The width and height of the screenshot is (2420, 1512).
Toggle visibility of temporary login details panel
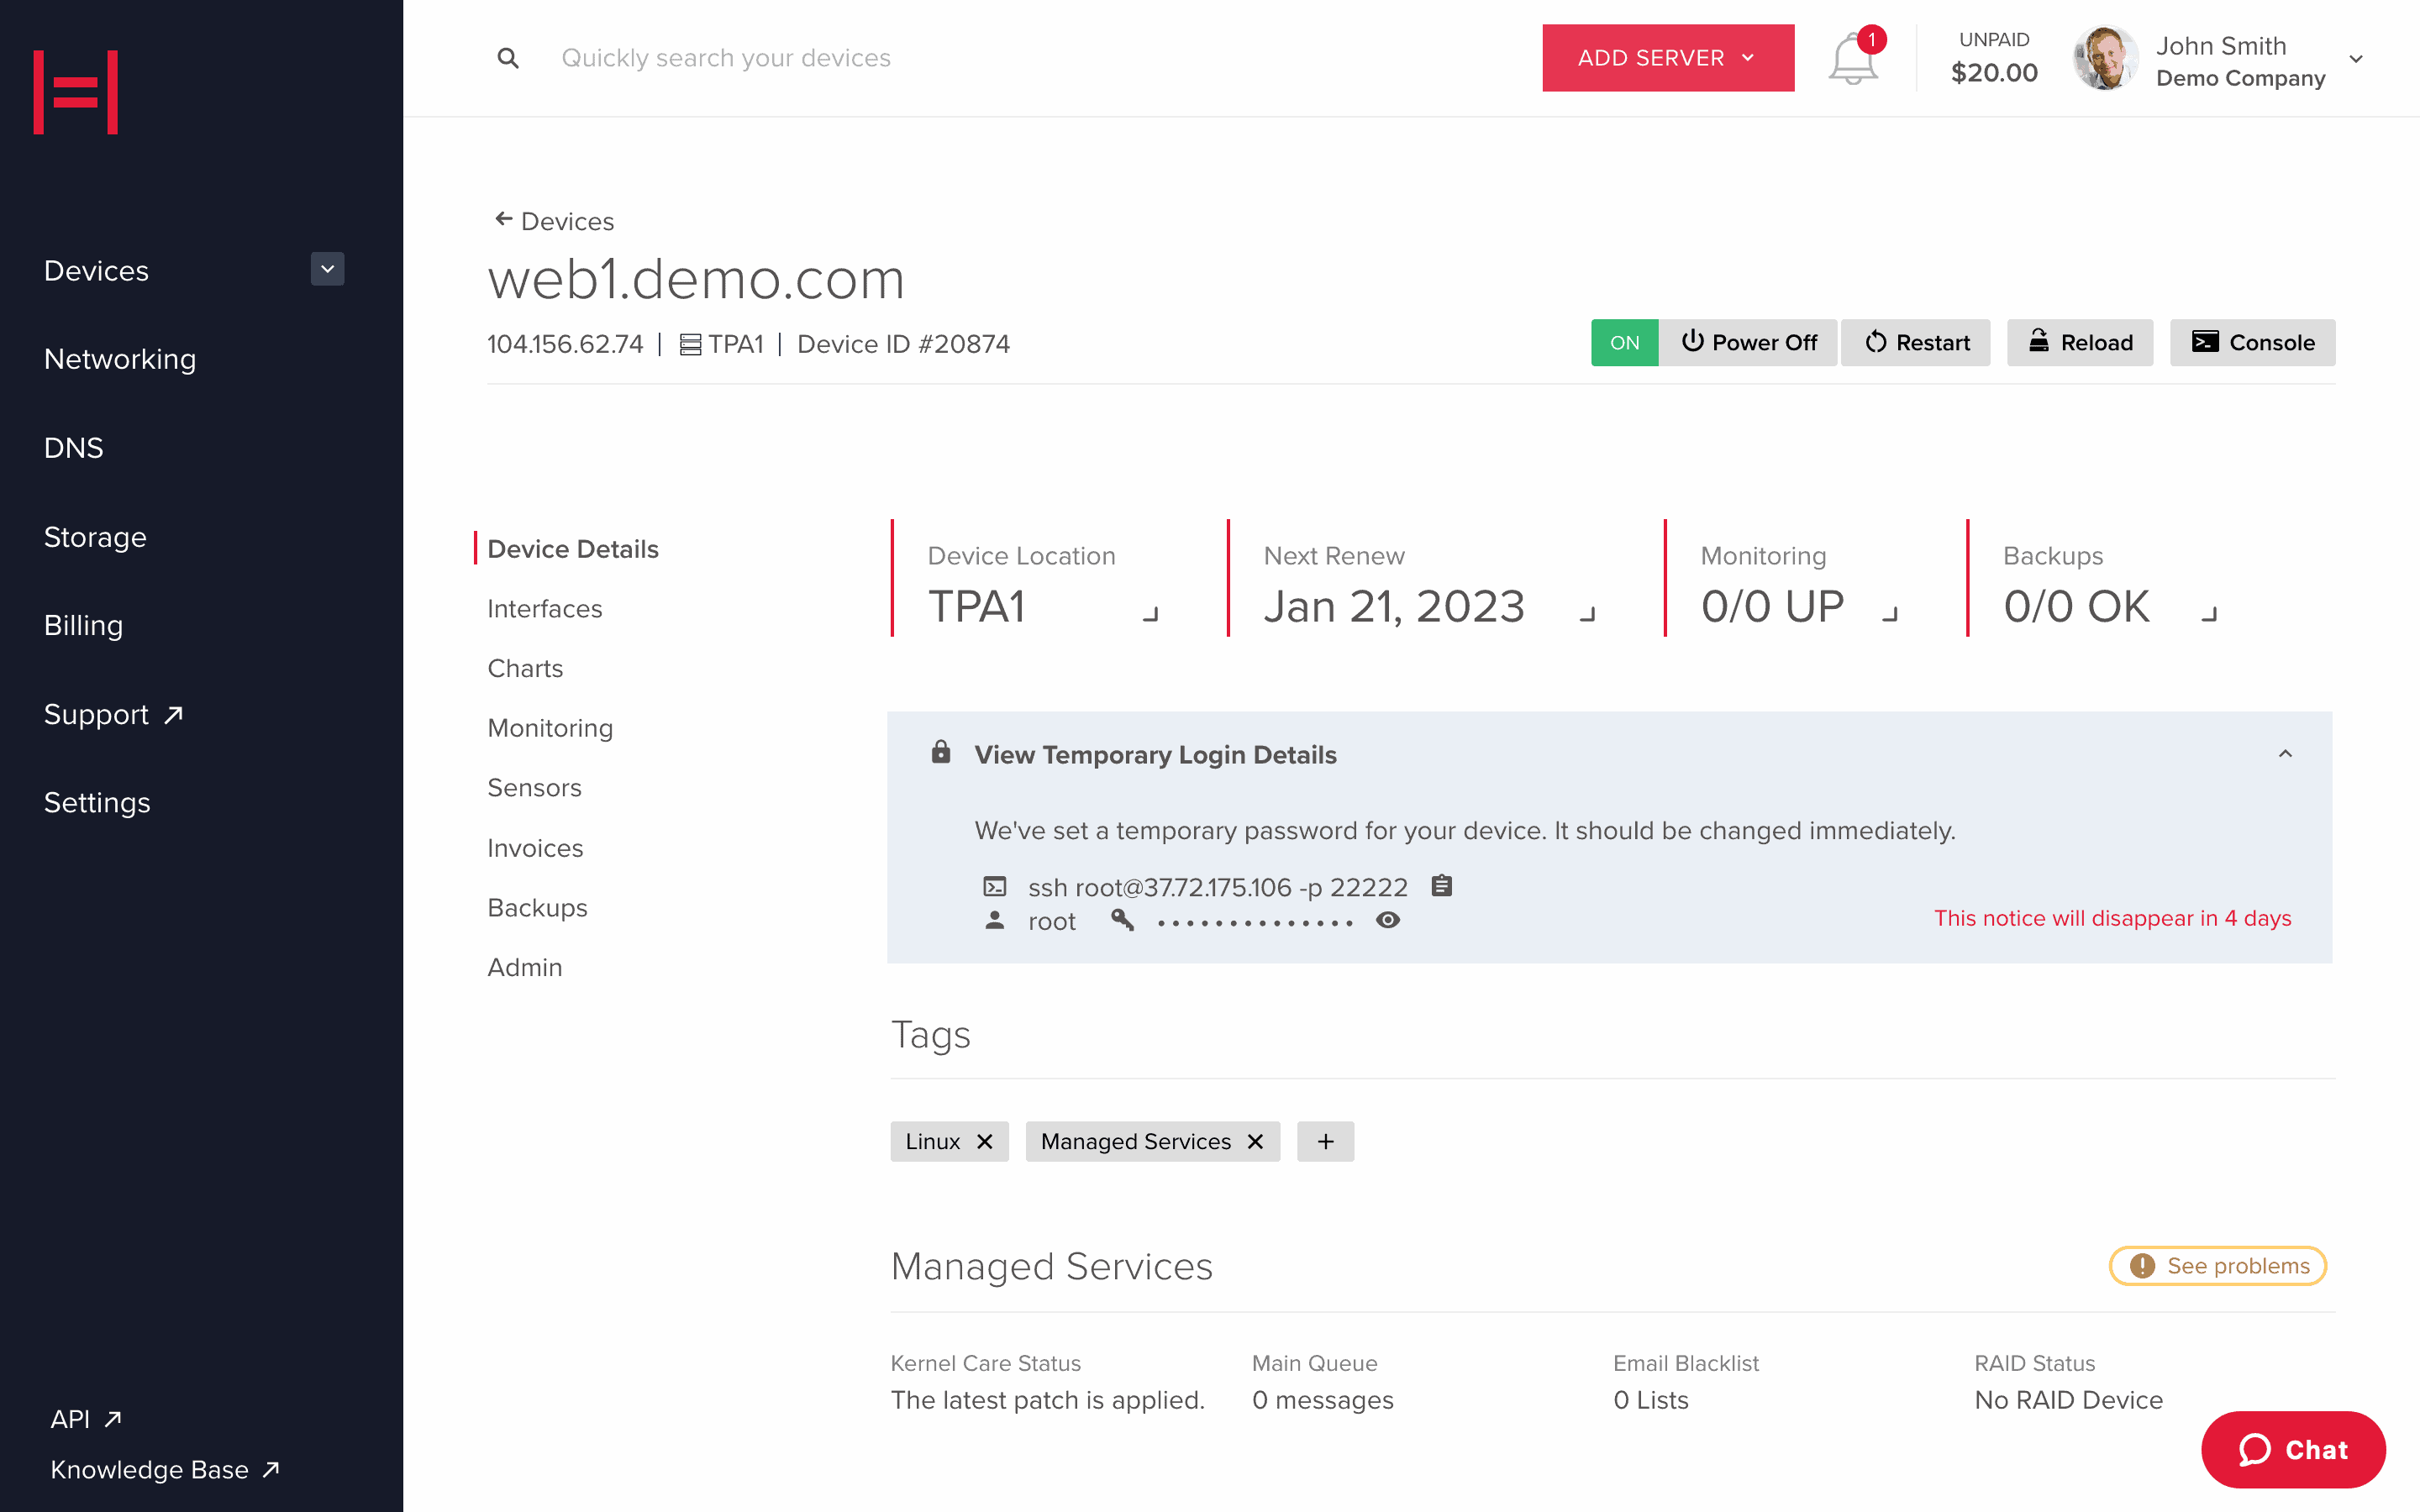click(2287, 754)
